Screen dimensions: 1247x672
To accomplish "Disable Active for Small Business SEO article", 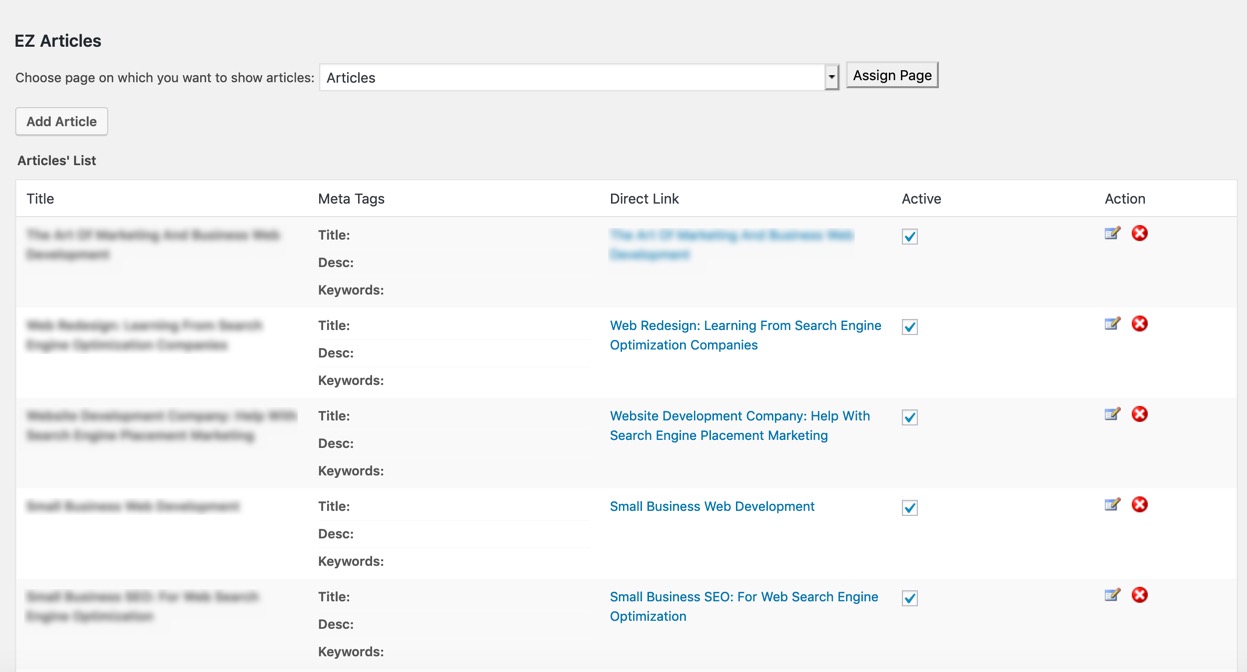I will (x=909, y=598).
